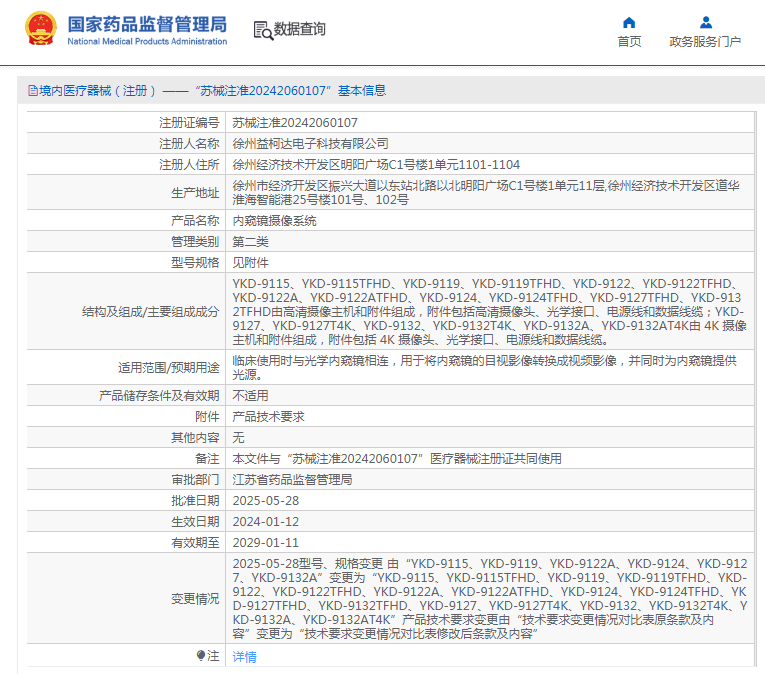The image size is (765, 674).
Task: Click 附件 value 产品技术要求
Action: [268, 416]
